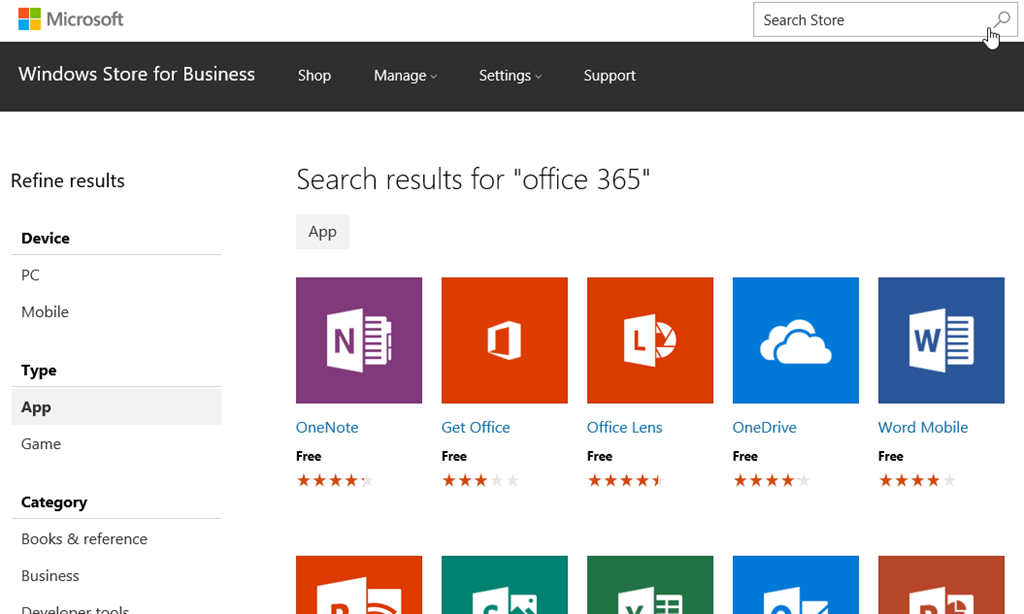Choose the Books & reference category
Screen dimensions: 1024x614
point(84,539)
